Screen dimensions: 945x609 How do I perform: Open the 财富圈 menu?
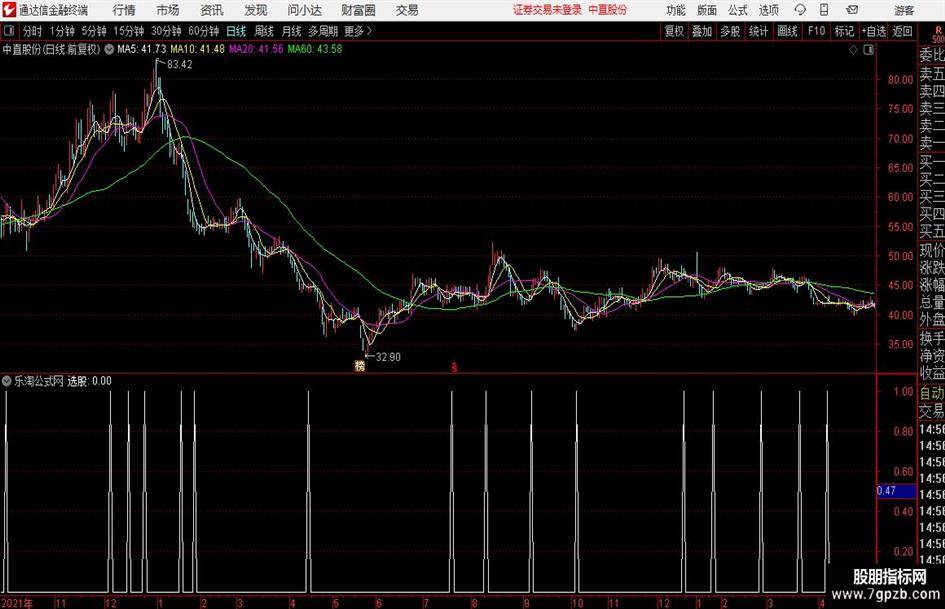(x=358, y=10)
